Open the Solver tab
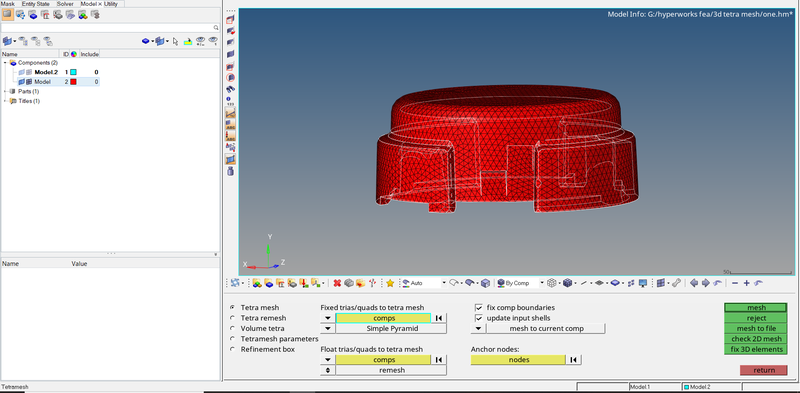The height and width of the screenshot is (393, 800). pyautogui.click(x=65, y=4)
